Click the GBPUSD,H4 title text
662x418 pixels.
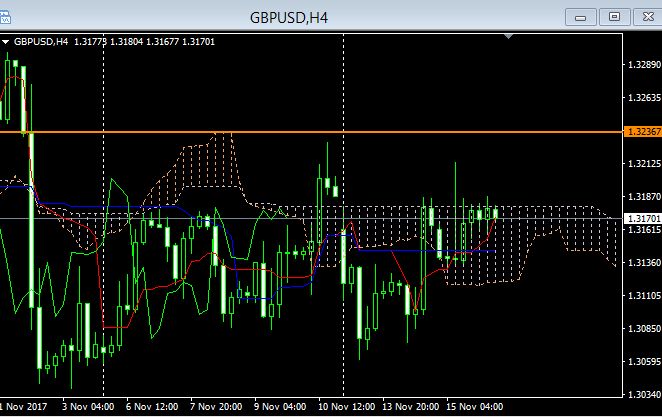click(x=289, y=18)
